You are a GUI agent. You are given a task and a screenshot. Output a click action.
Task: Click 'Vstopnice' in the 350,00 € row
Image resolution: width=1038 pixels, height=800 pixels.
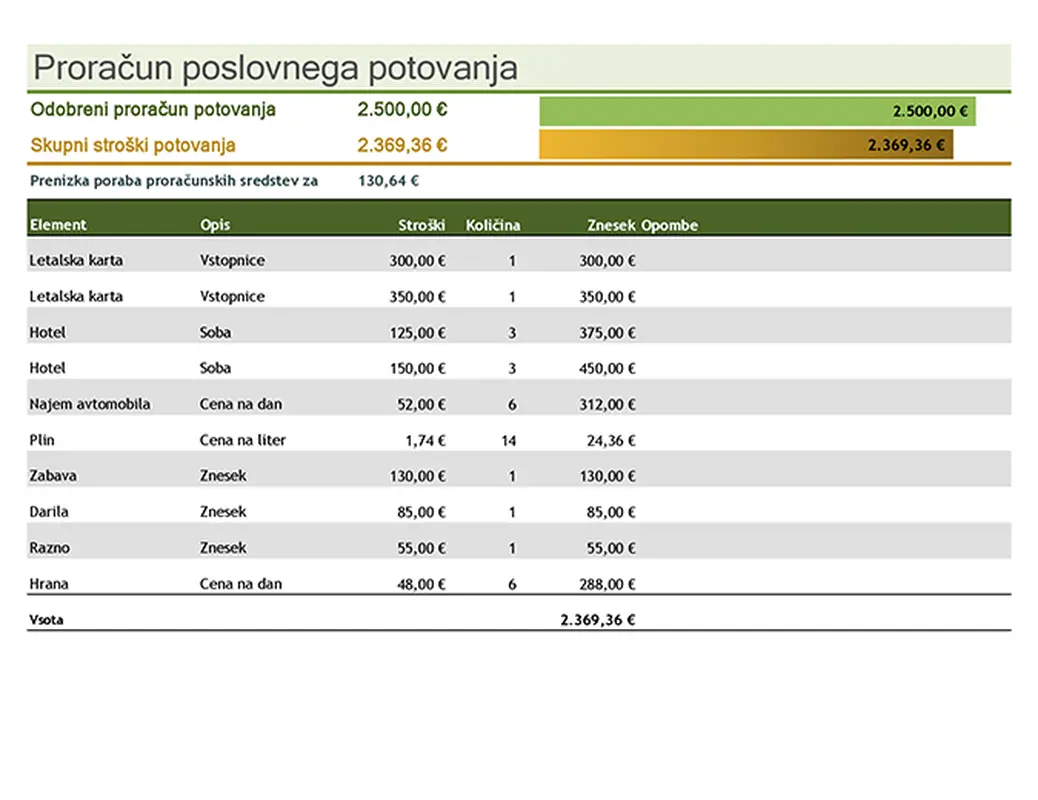[232, 296]
